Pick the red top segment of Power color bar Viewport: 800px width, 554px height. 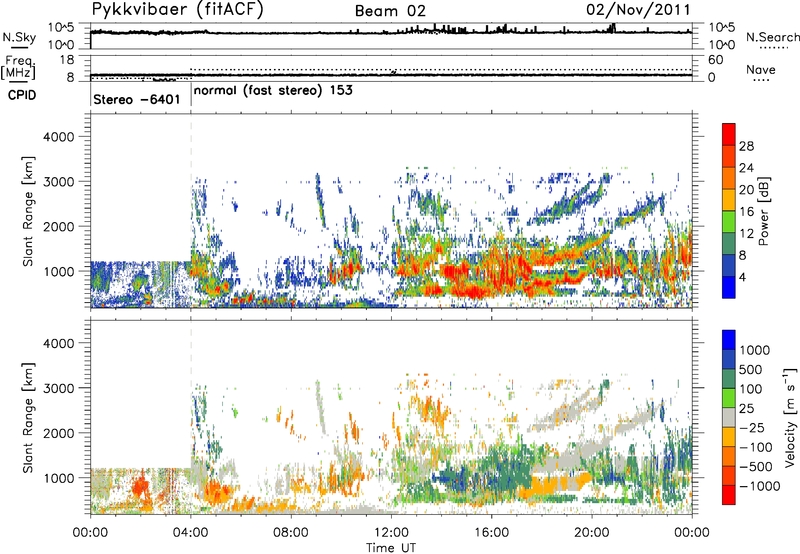click(729, 134)
